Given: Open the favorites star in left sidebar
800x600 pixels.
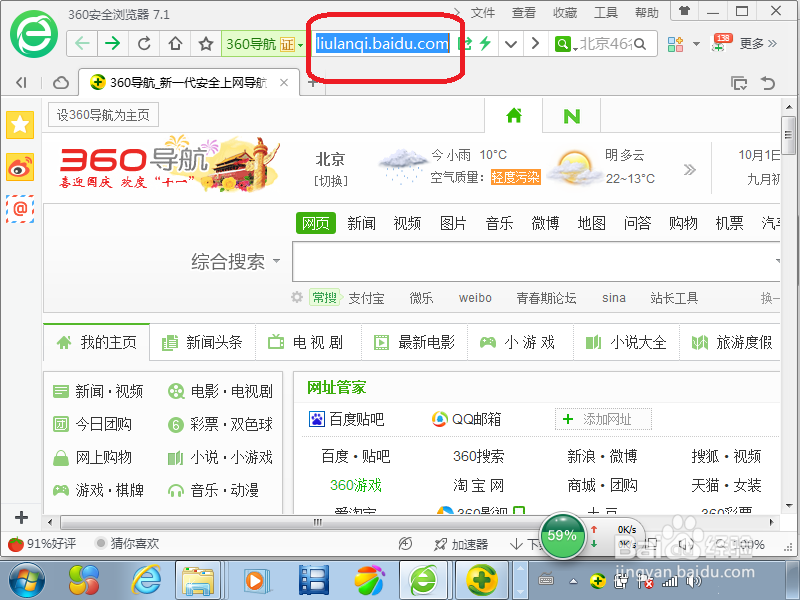Looking at the screenshot, I should click(20, 125).
